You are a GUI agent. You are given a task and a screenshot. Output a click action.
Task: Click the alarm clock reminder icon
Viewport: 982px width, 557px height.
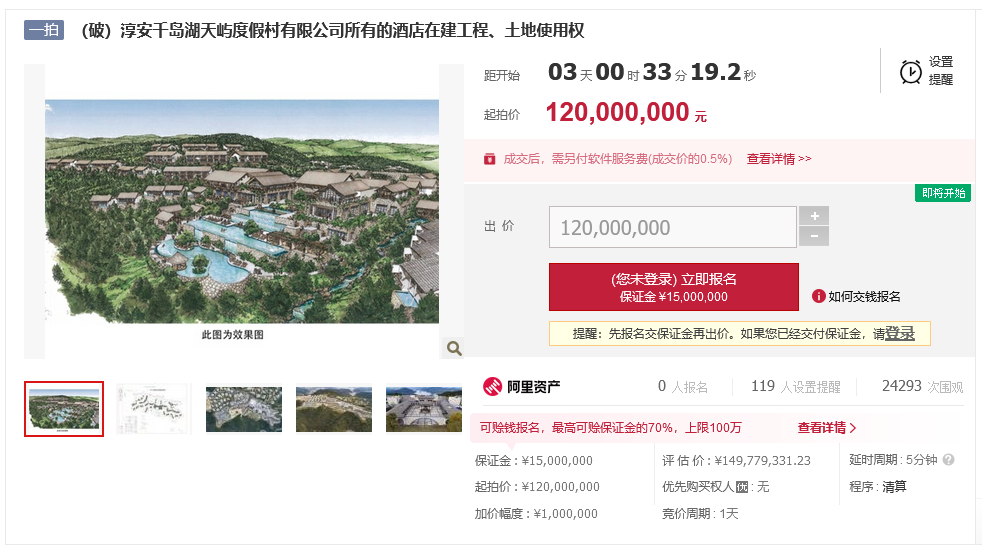coord(910,72)
